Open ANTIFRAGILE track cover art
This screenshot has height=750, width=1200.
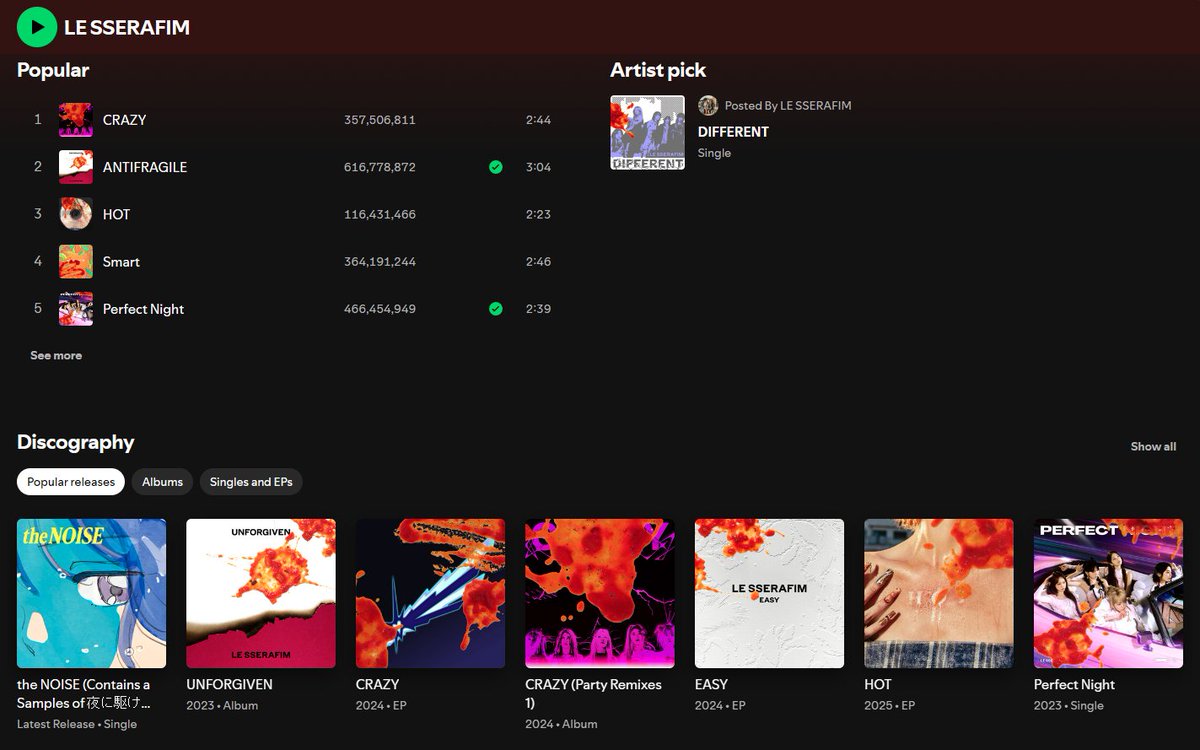(76, 167)
